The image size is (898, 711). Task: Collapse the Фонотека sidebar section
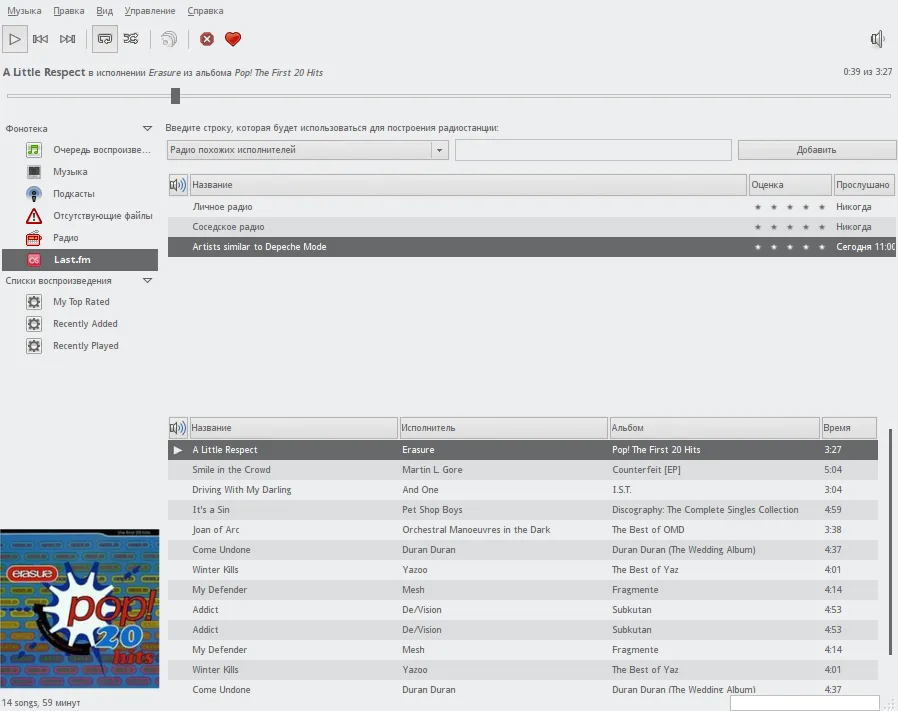(147, 129)
